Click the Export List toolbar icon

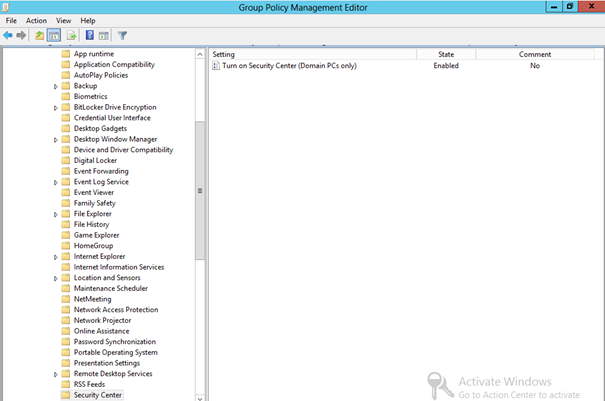pyautogui.click(x=71, y=36)
